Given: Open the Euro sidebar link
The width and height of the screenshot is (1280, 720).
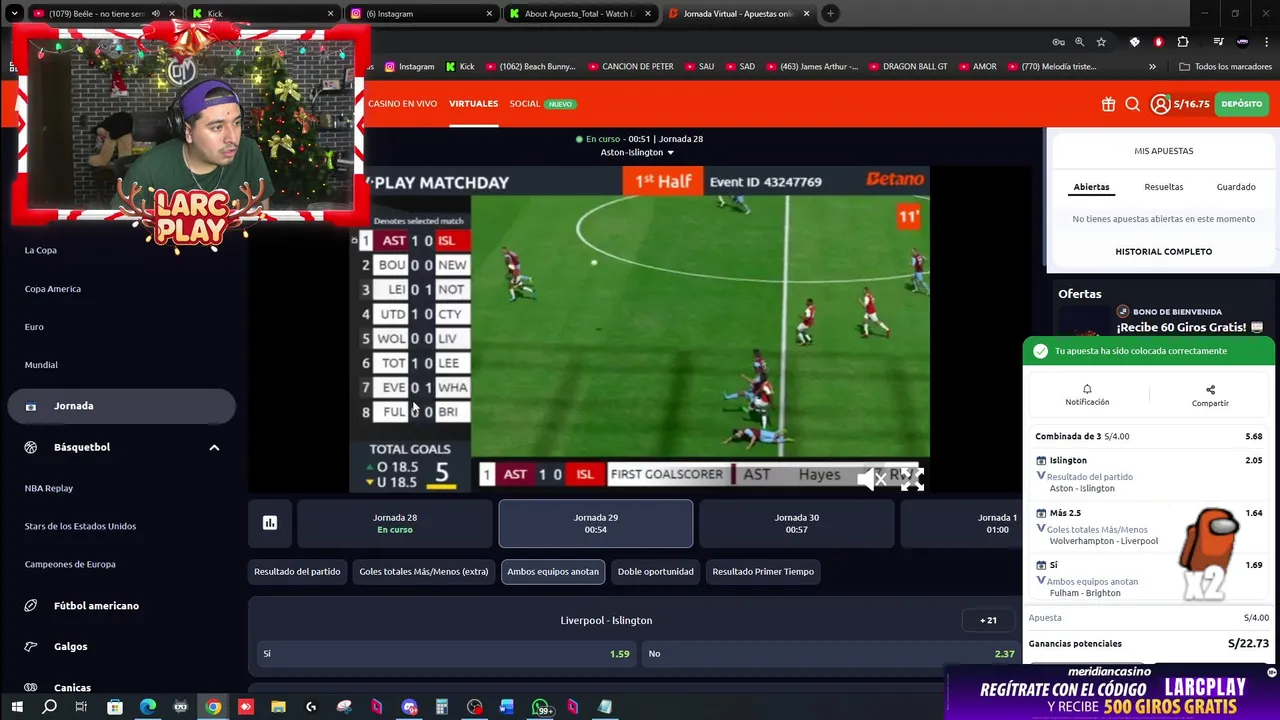Looking at the screenshot, I should (34, 327).
